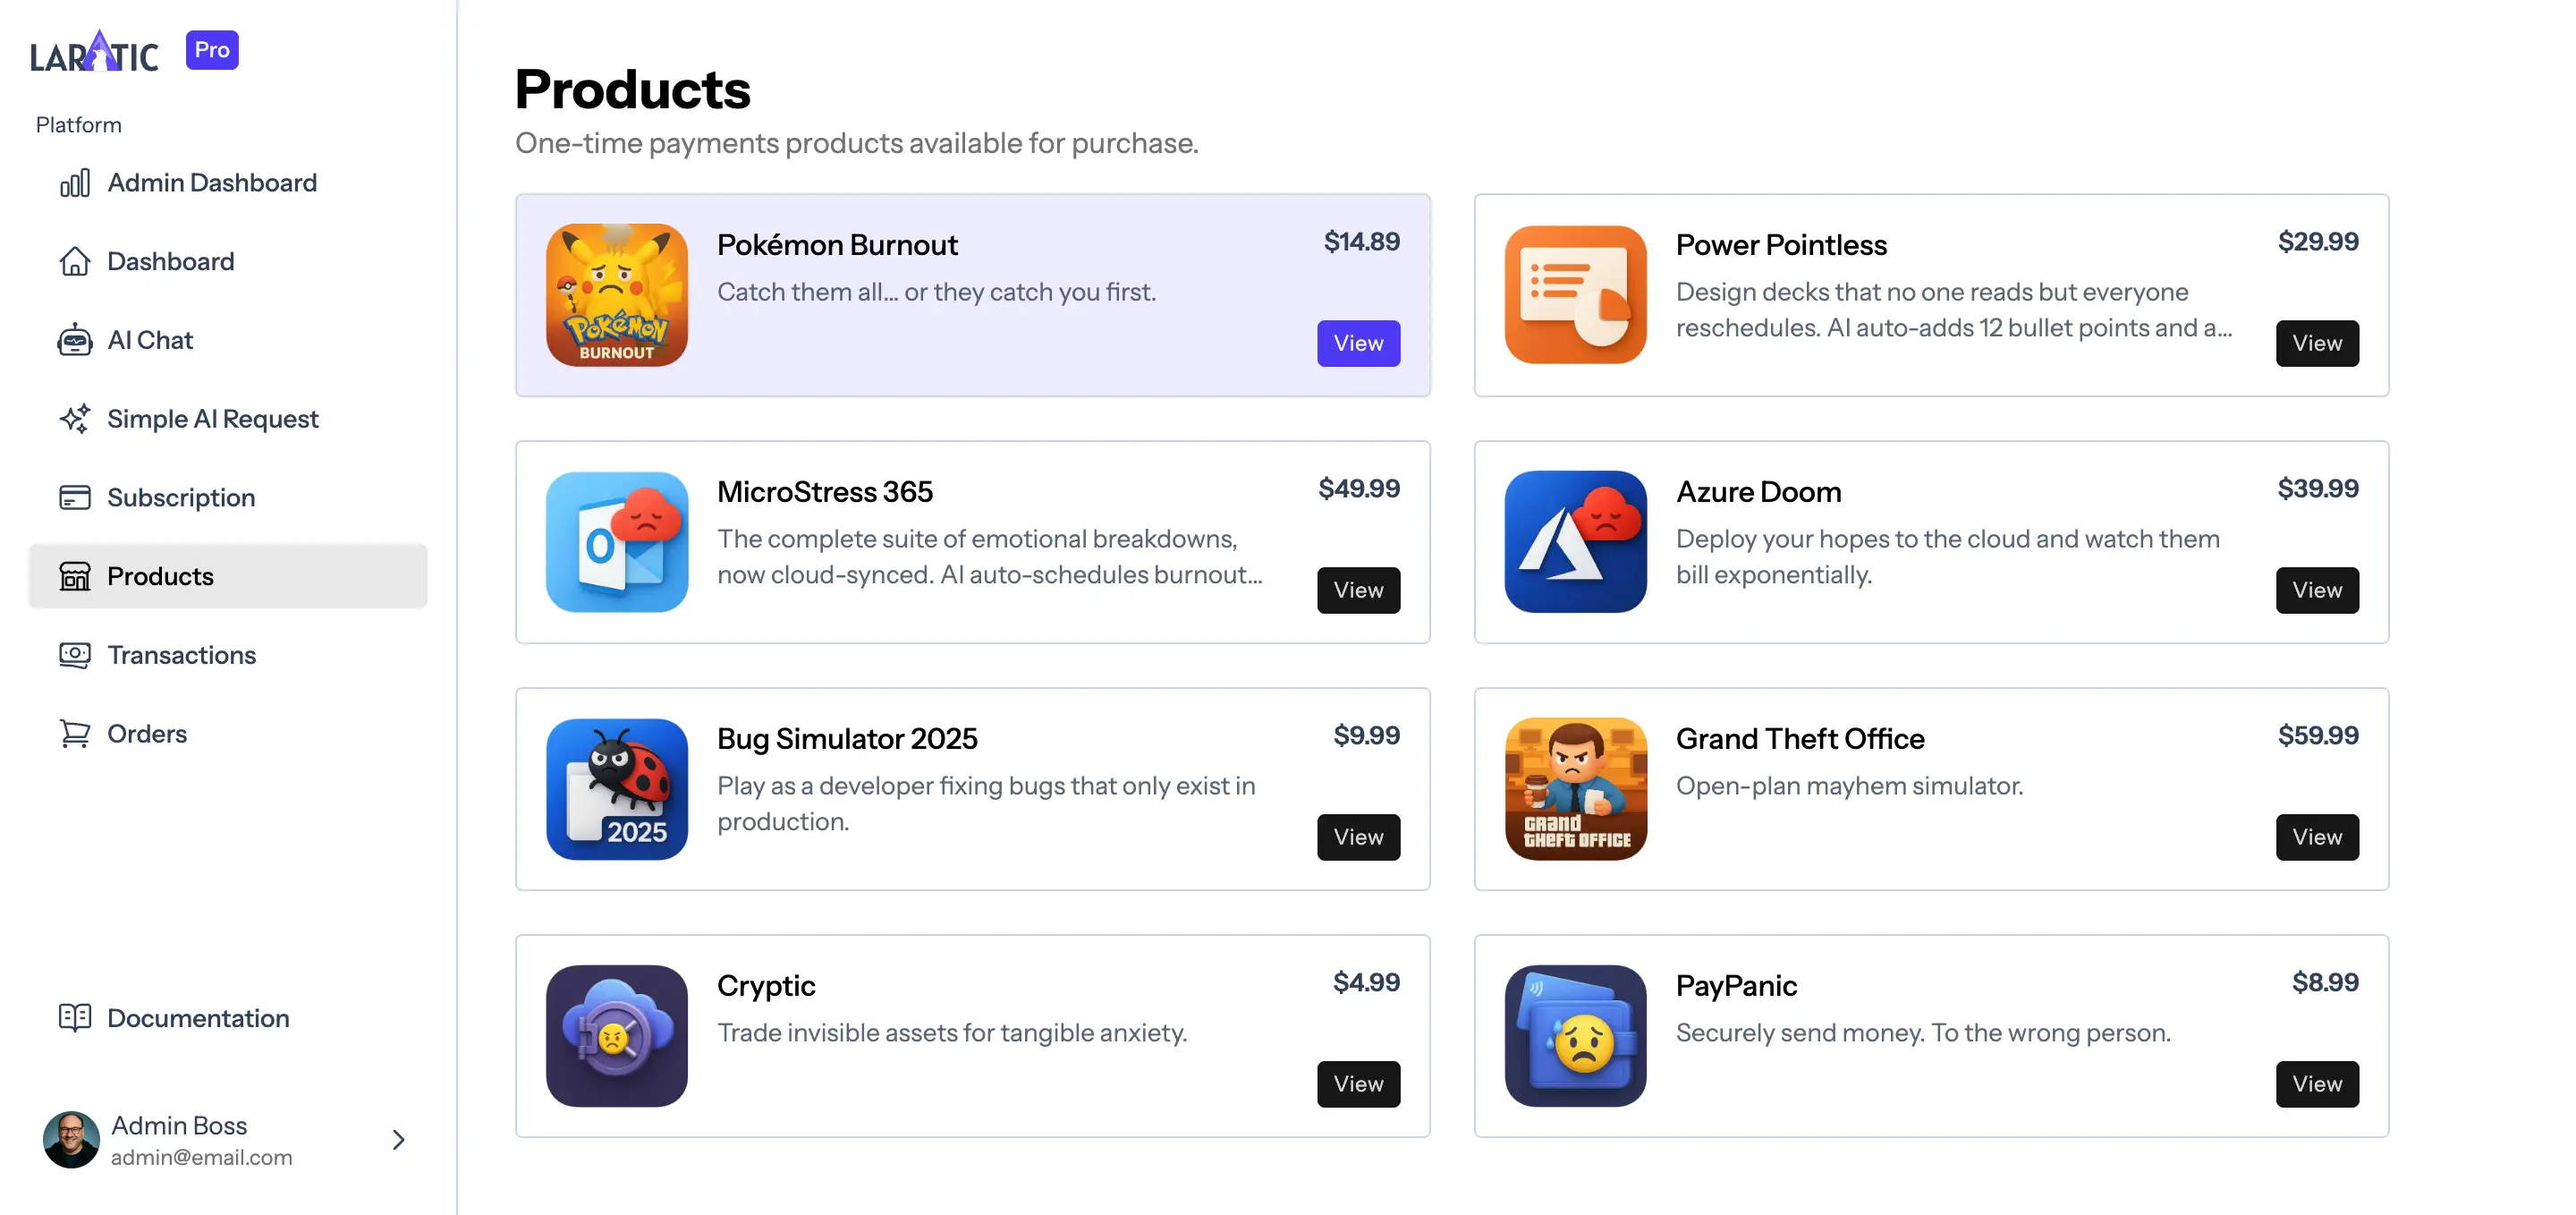Viewport: 2576px width, 1215px height.
Task: Switch to the Dashboard section
Action: pos(170,261)
